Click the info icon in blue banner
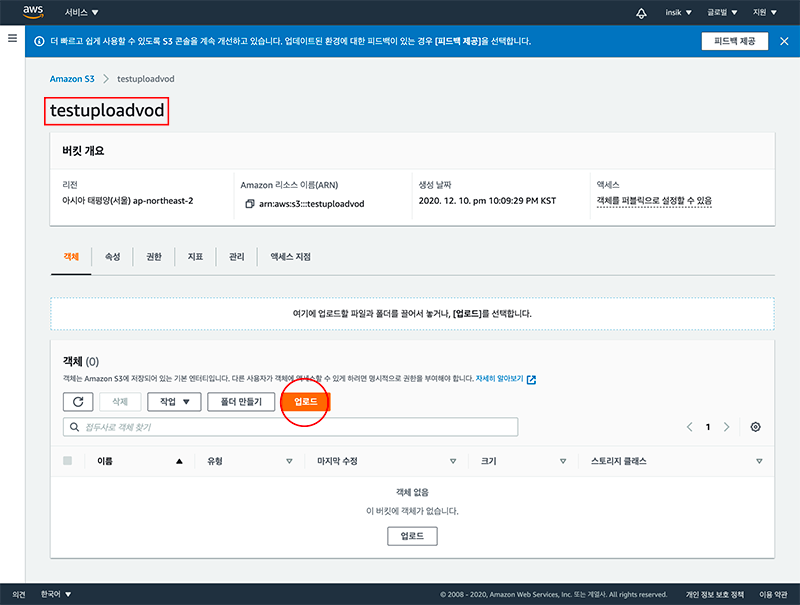Viewport: 800px width, 605px height. click(39, 41)
